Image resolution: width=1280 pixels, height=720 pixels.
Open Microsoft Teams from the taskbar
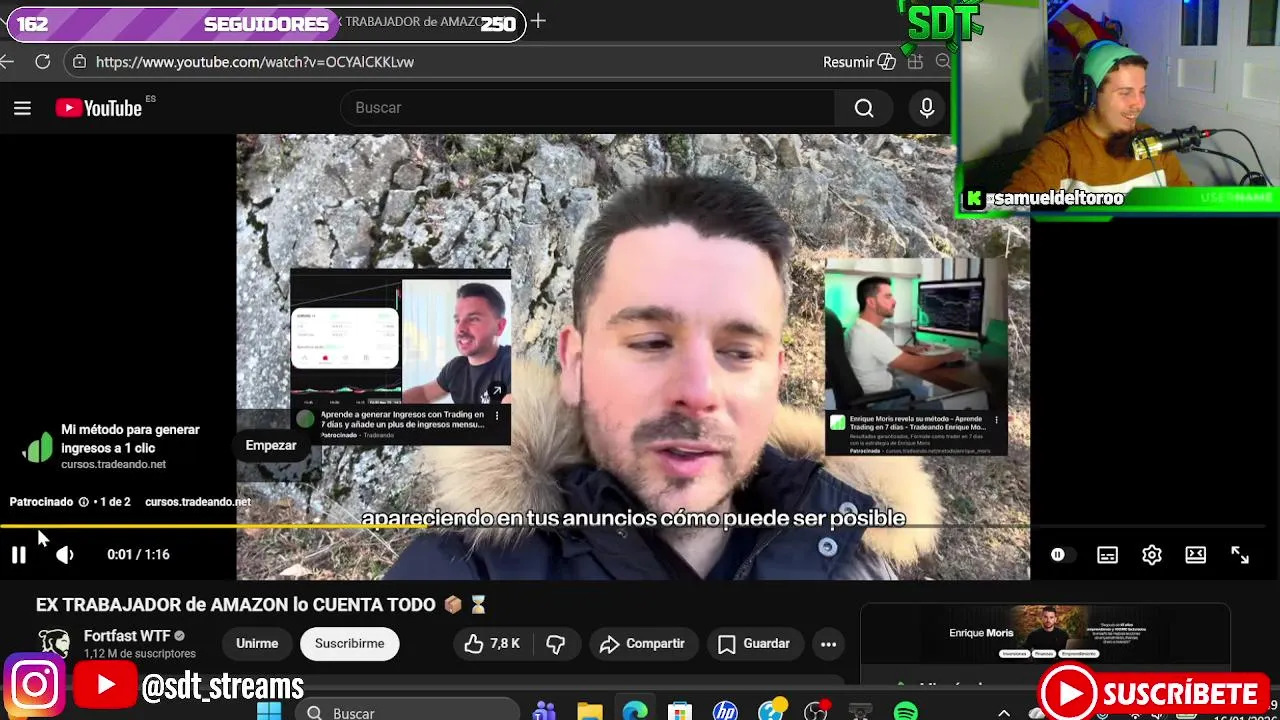pyautogui.click(x=545, y=712)
